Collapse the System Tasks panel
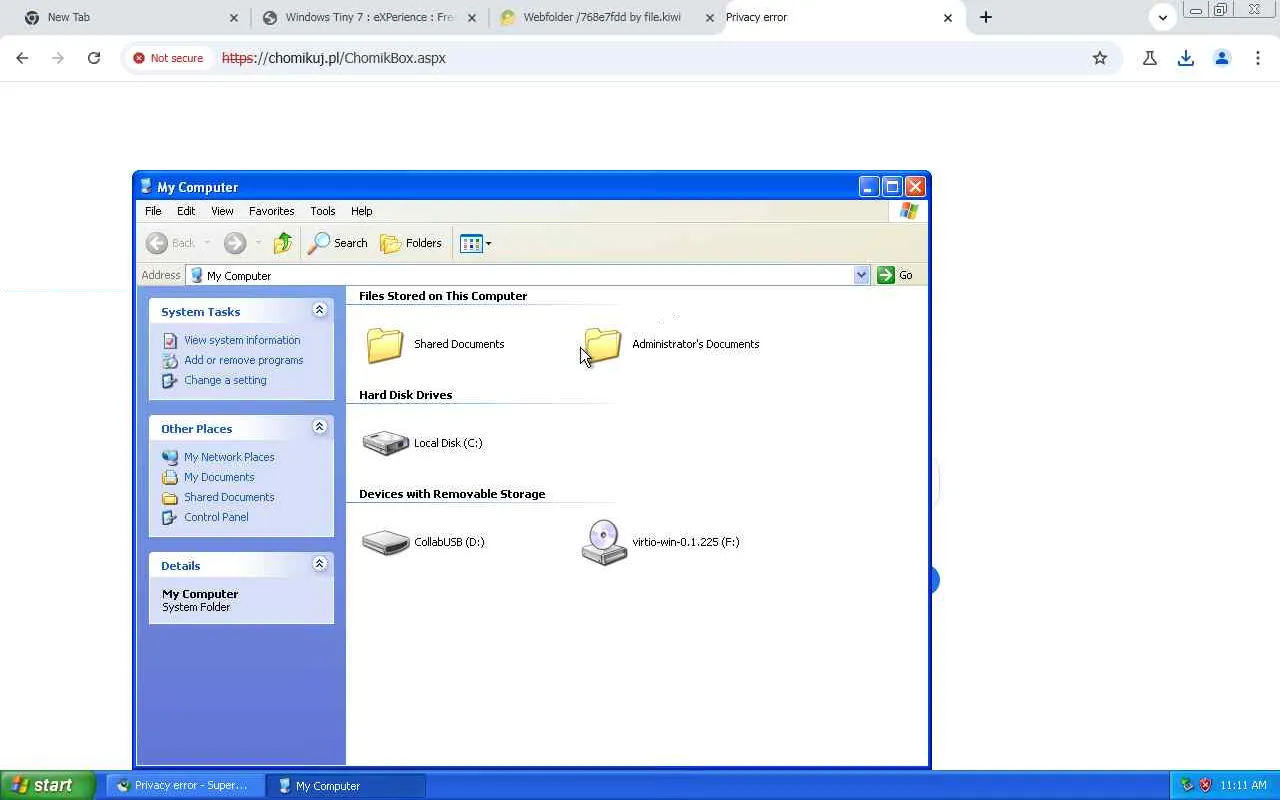This screenshot has width=1280, height=800. [320, 310]
